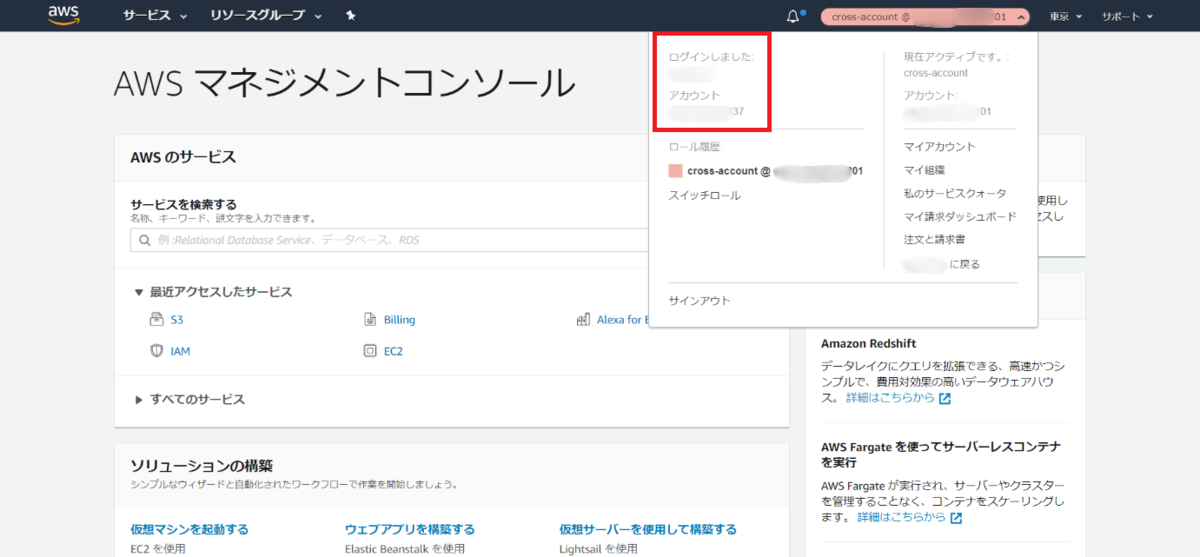Open the サービス dropdown menu

point(155,16)
